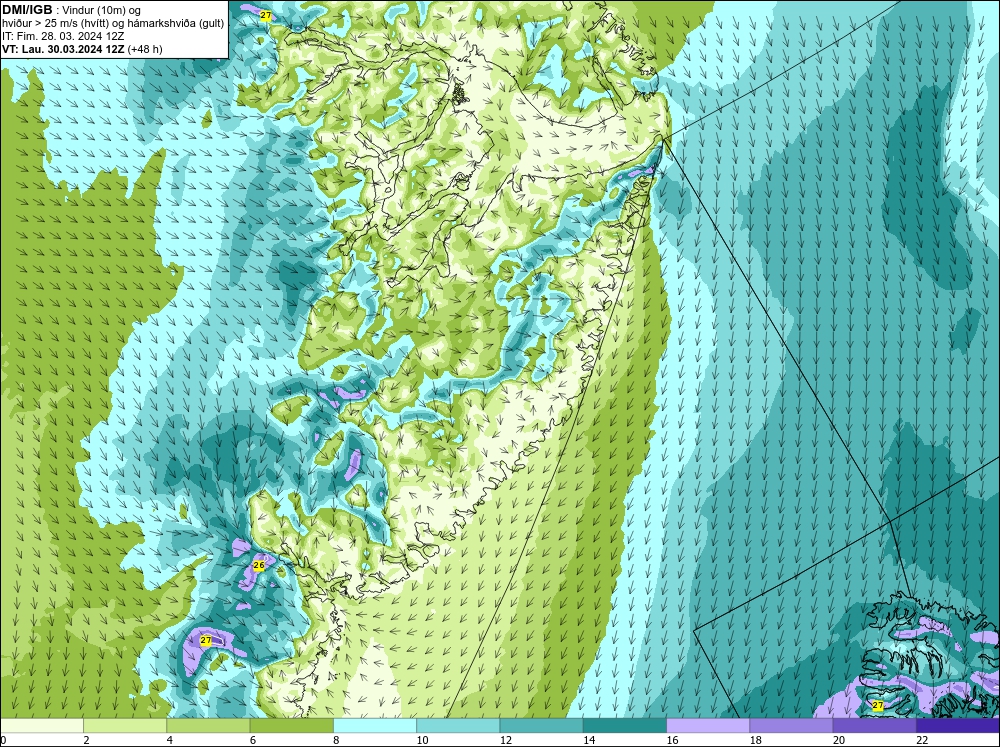
Task: Select the 'IT: Fim. 28. 03. 2024 12Z' line
Action: [63, 36]
